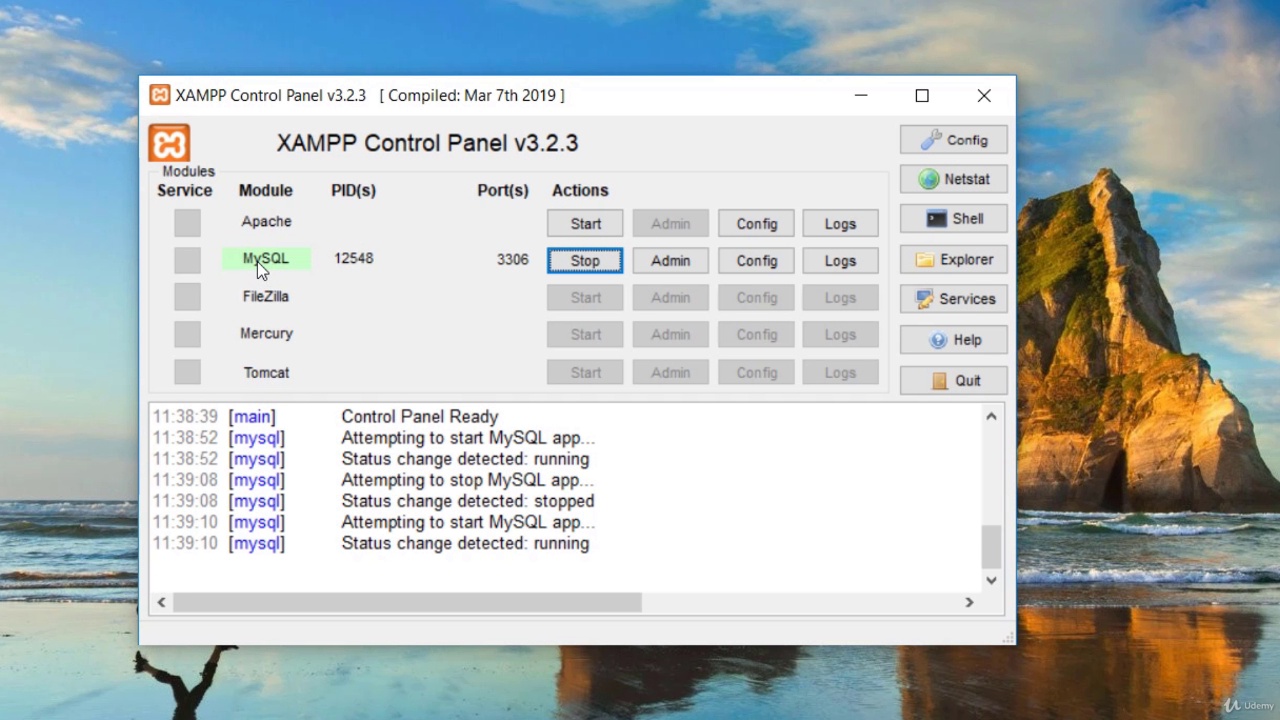This screenshot has height=720, width=1280.
Task: Open Config with the wrench icon
Action: [954, 140]
